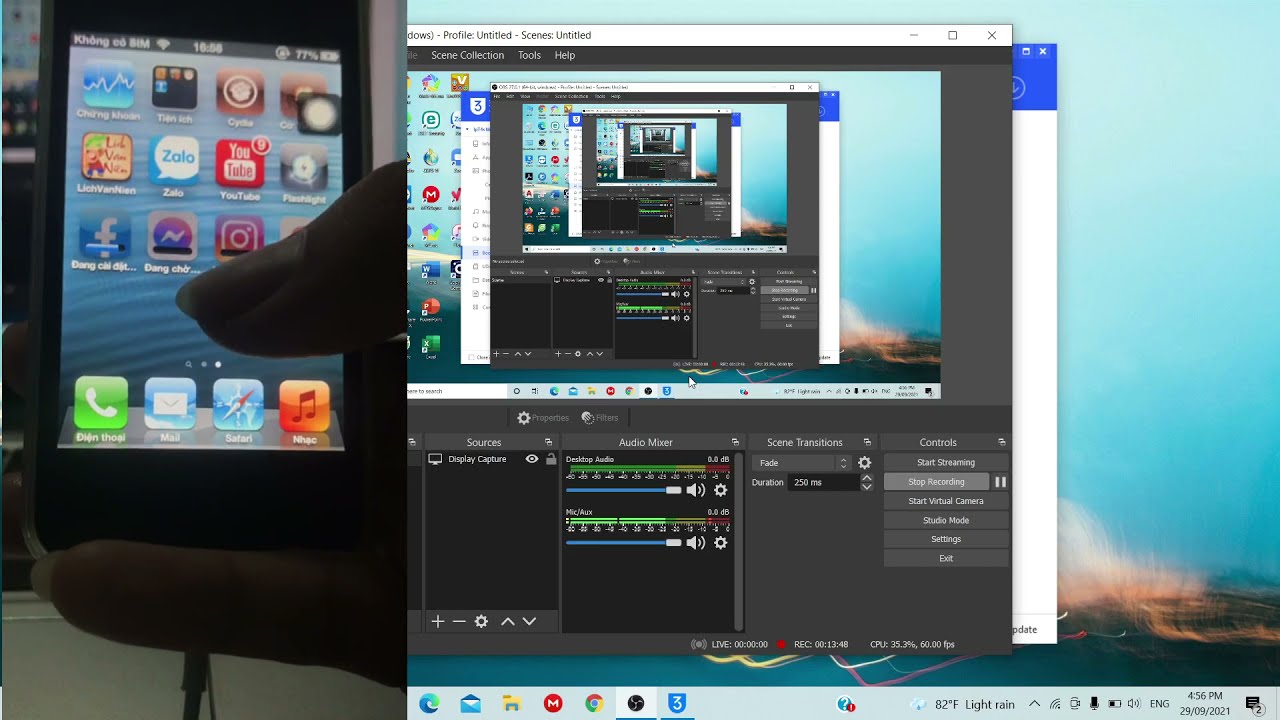This screenshot has height=720, width=1280.
Task: Pause the recording with pause icon
Action: (1000, 482)
